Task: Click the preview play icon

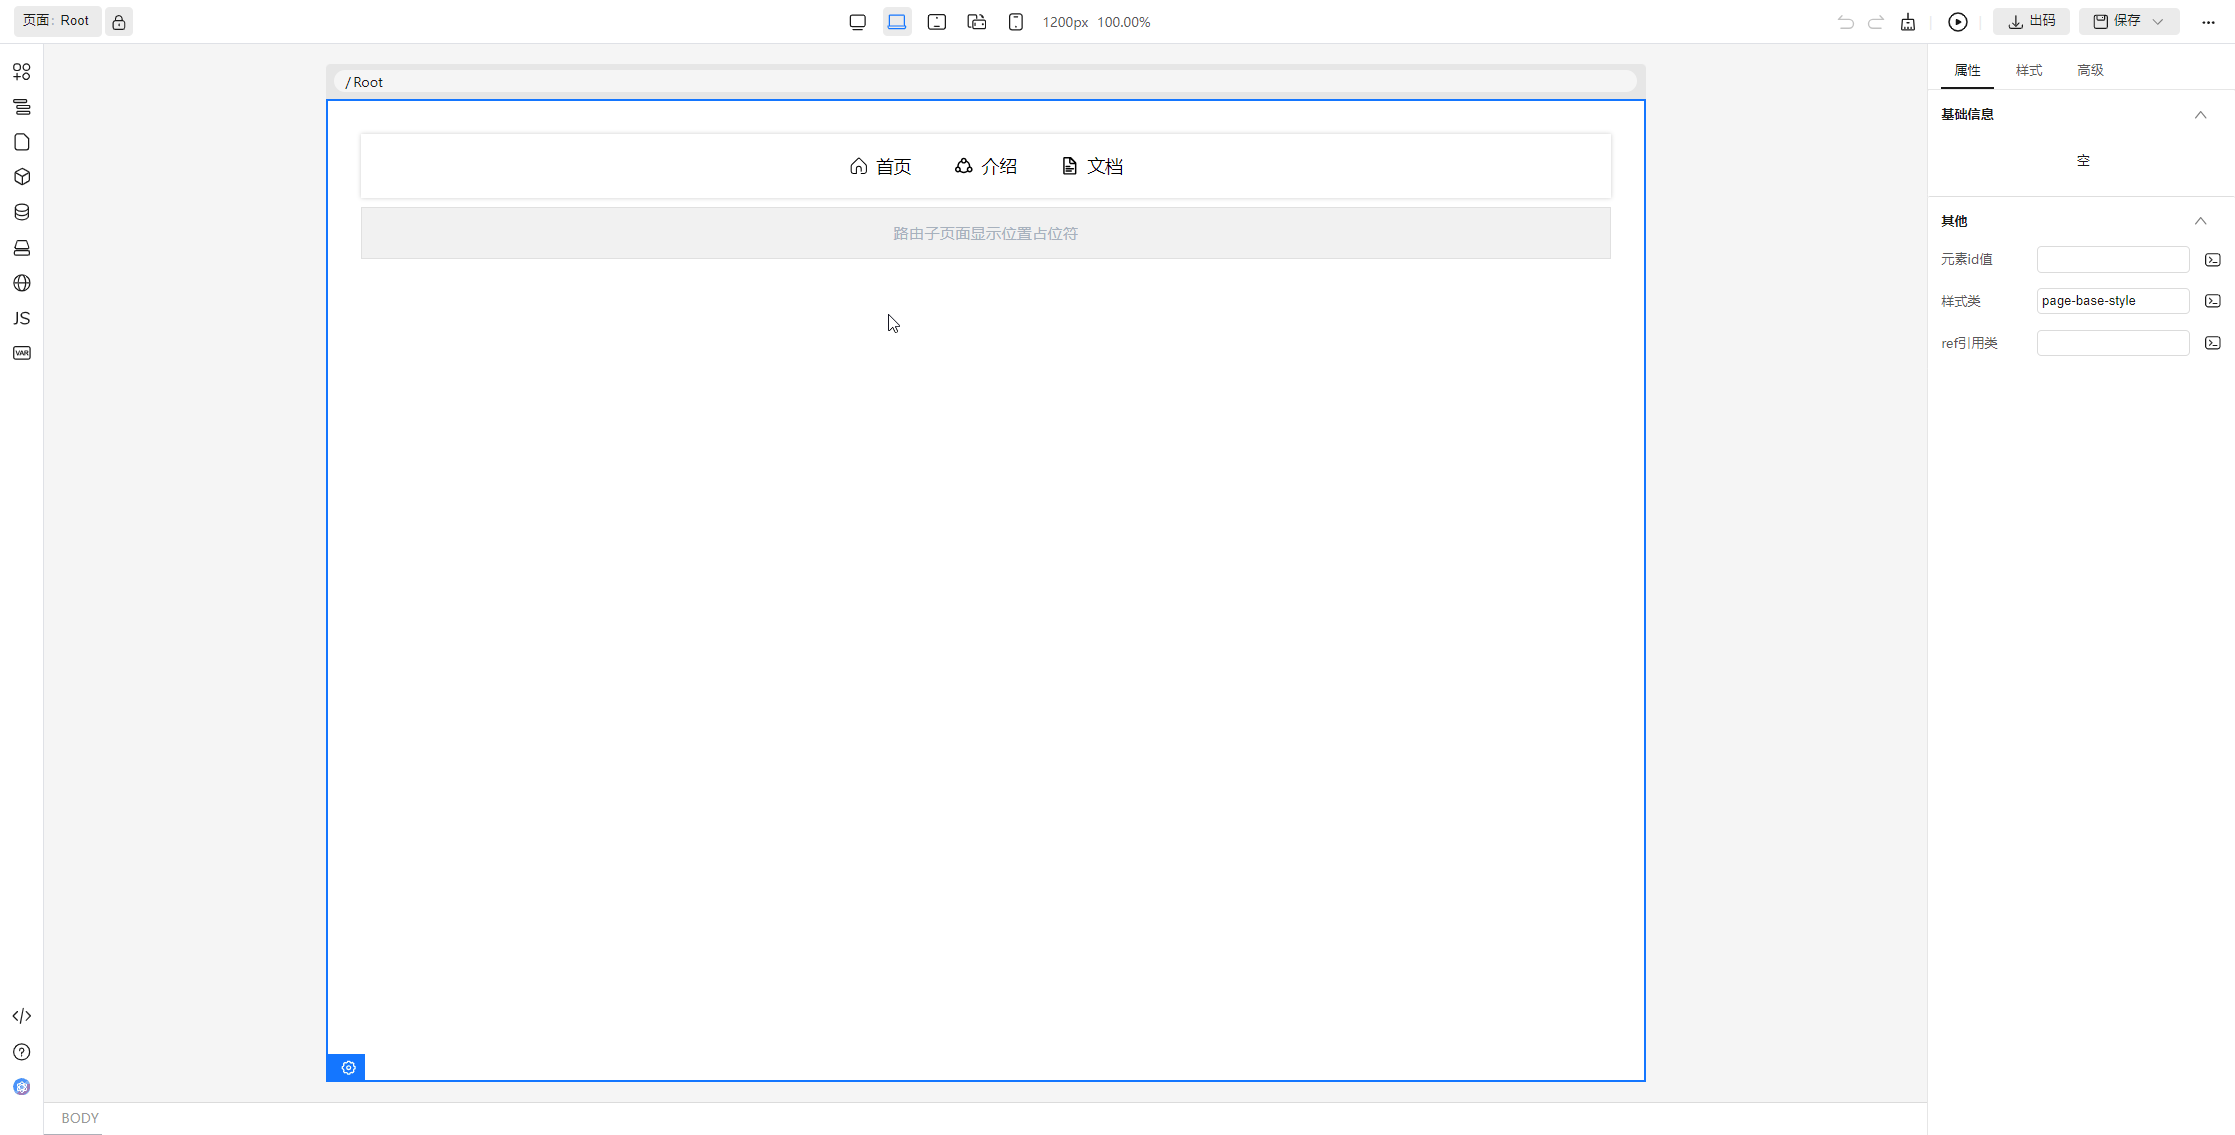Action: tap(1958, 22)
